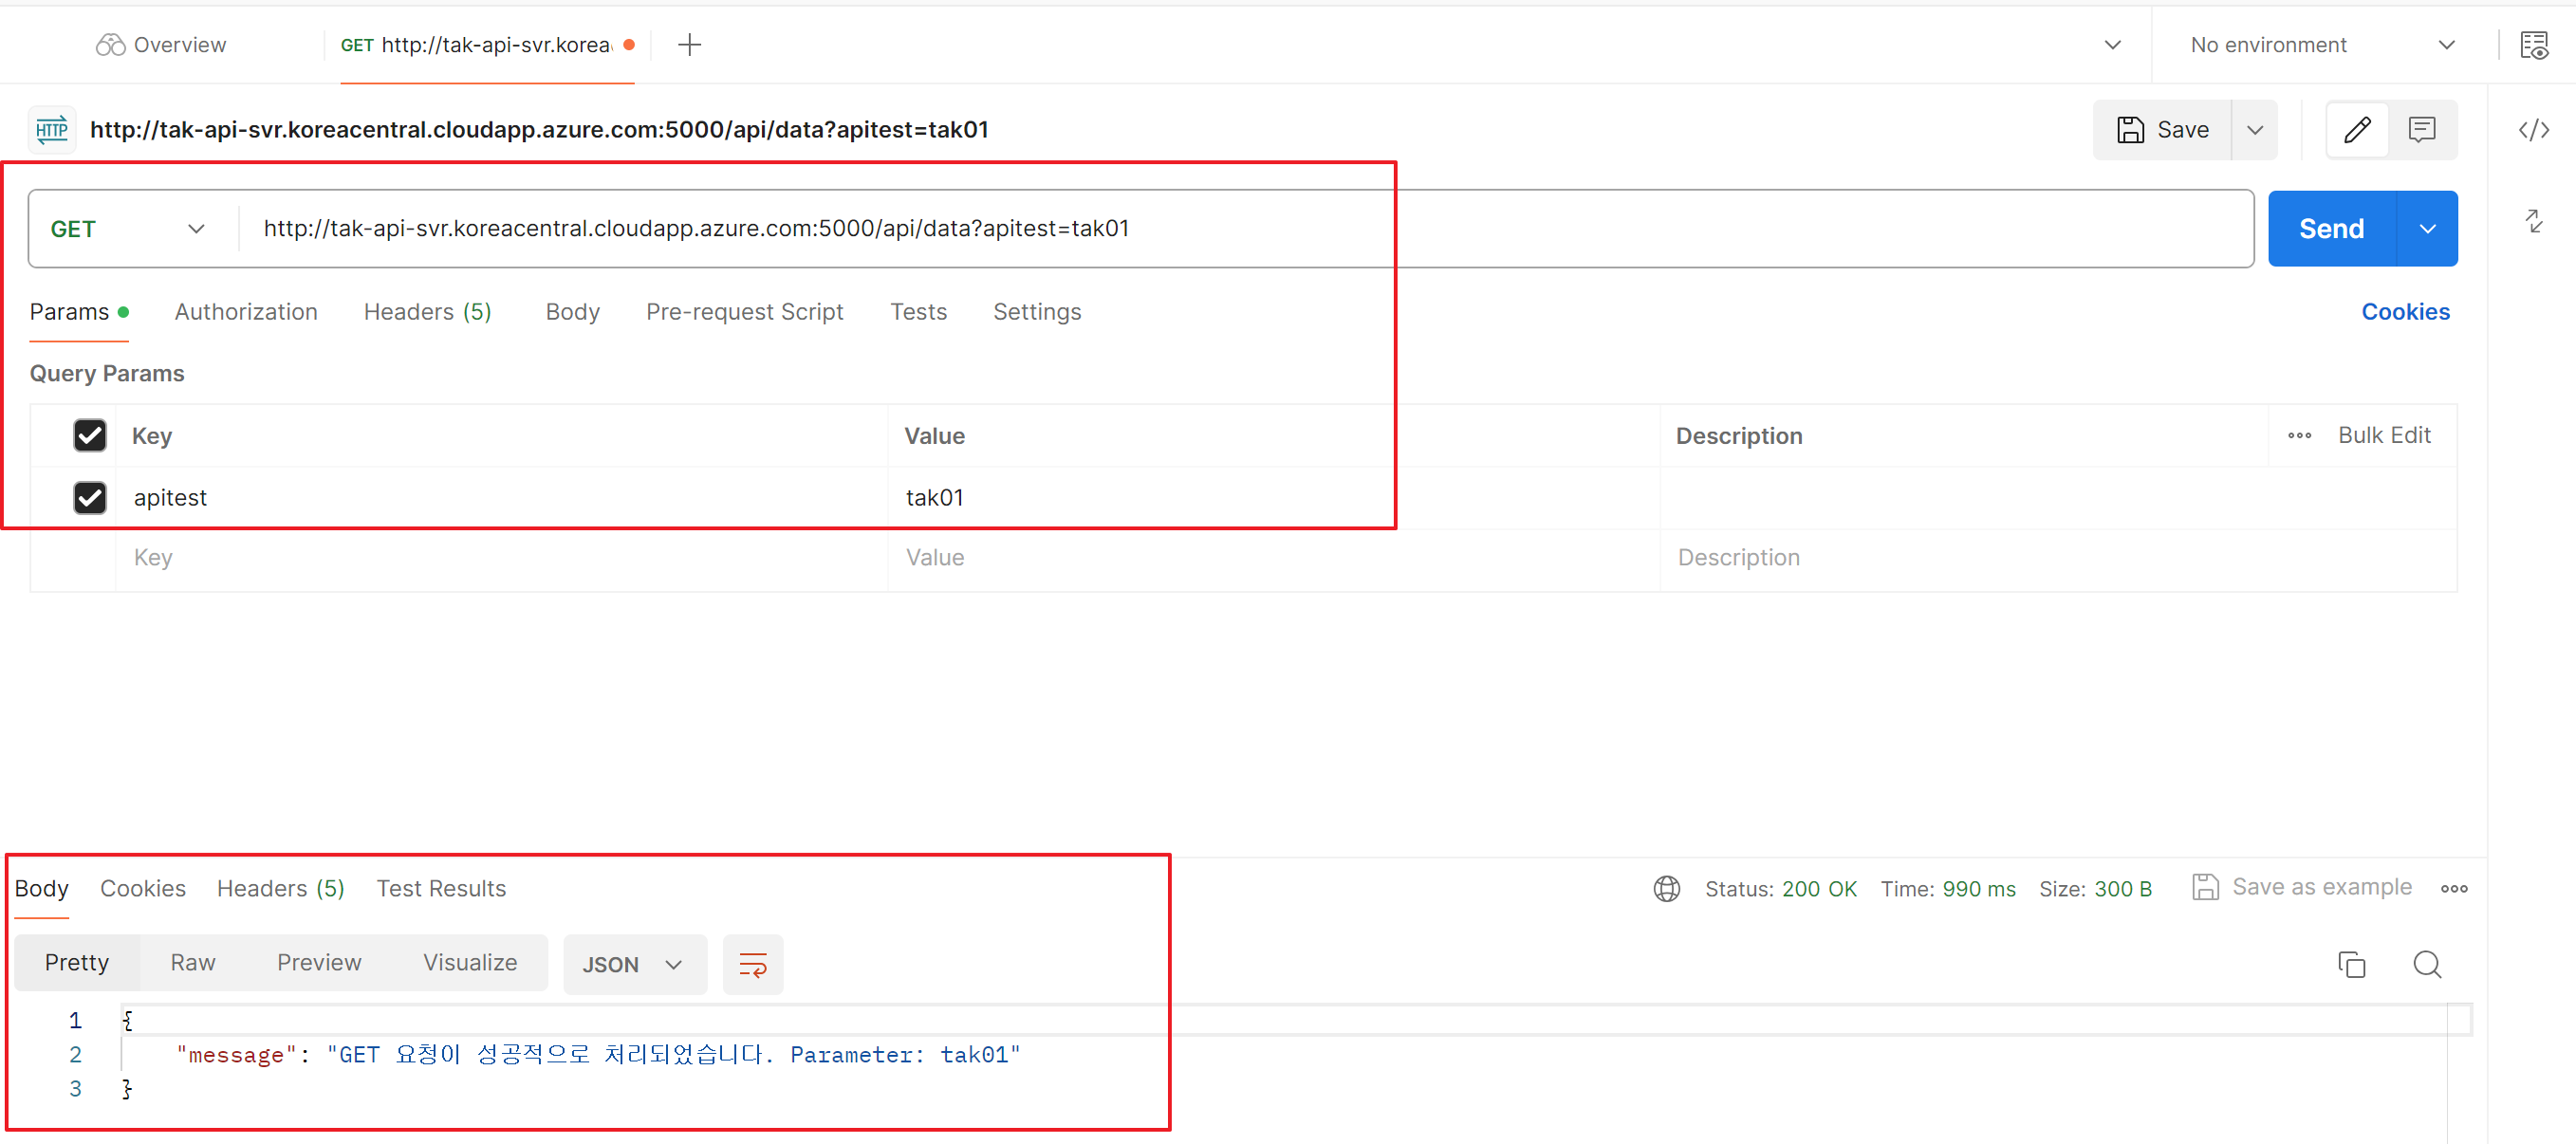This screenshot has width=2576, height=1144.
Task: Open the JSON format dropdown
Action: 634,964
